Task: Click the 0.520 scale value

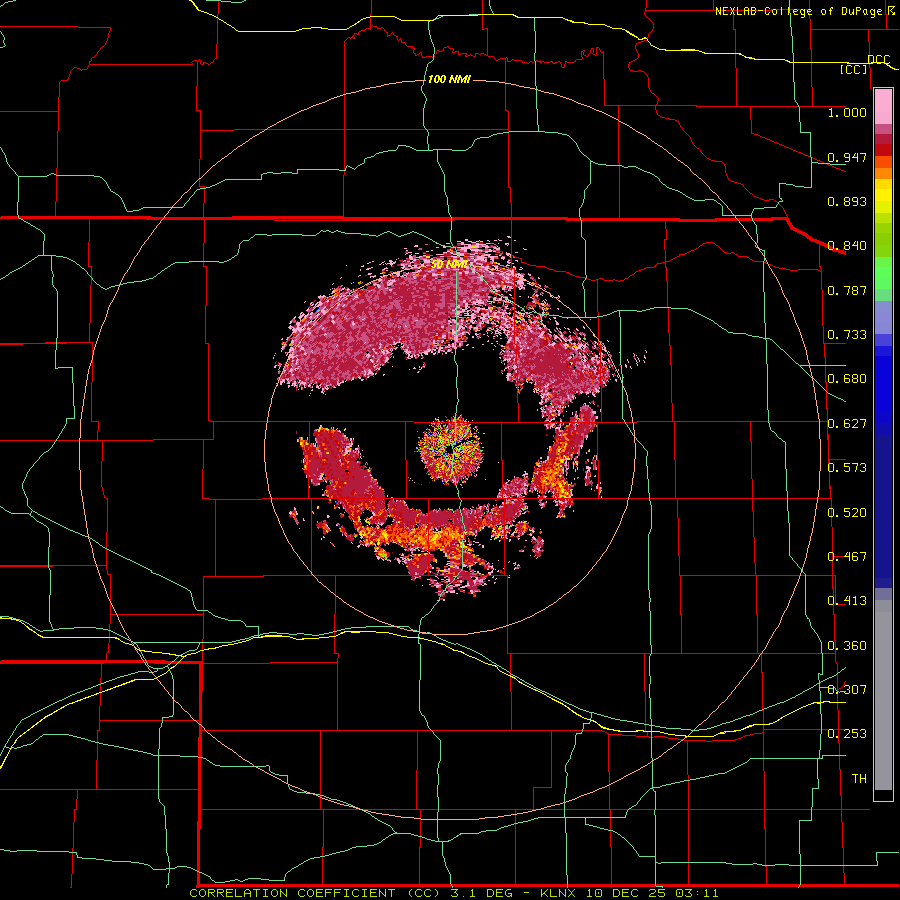Action: pos(847,513)
